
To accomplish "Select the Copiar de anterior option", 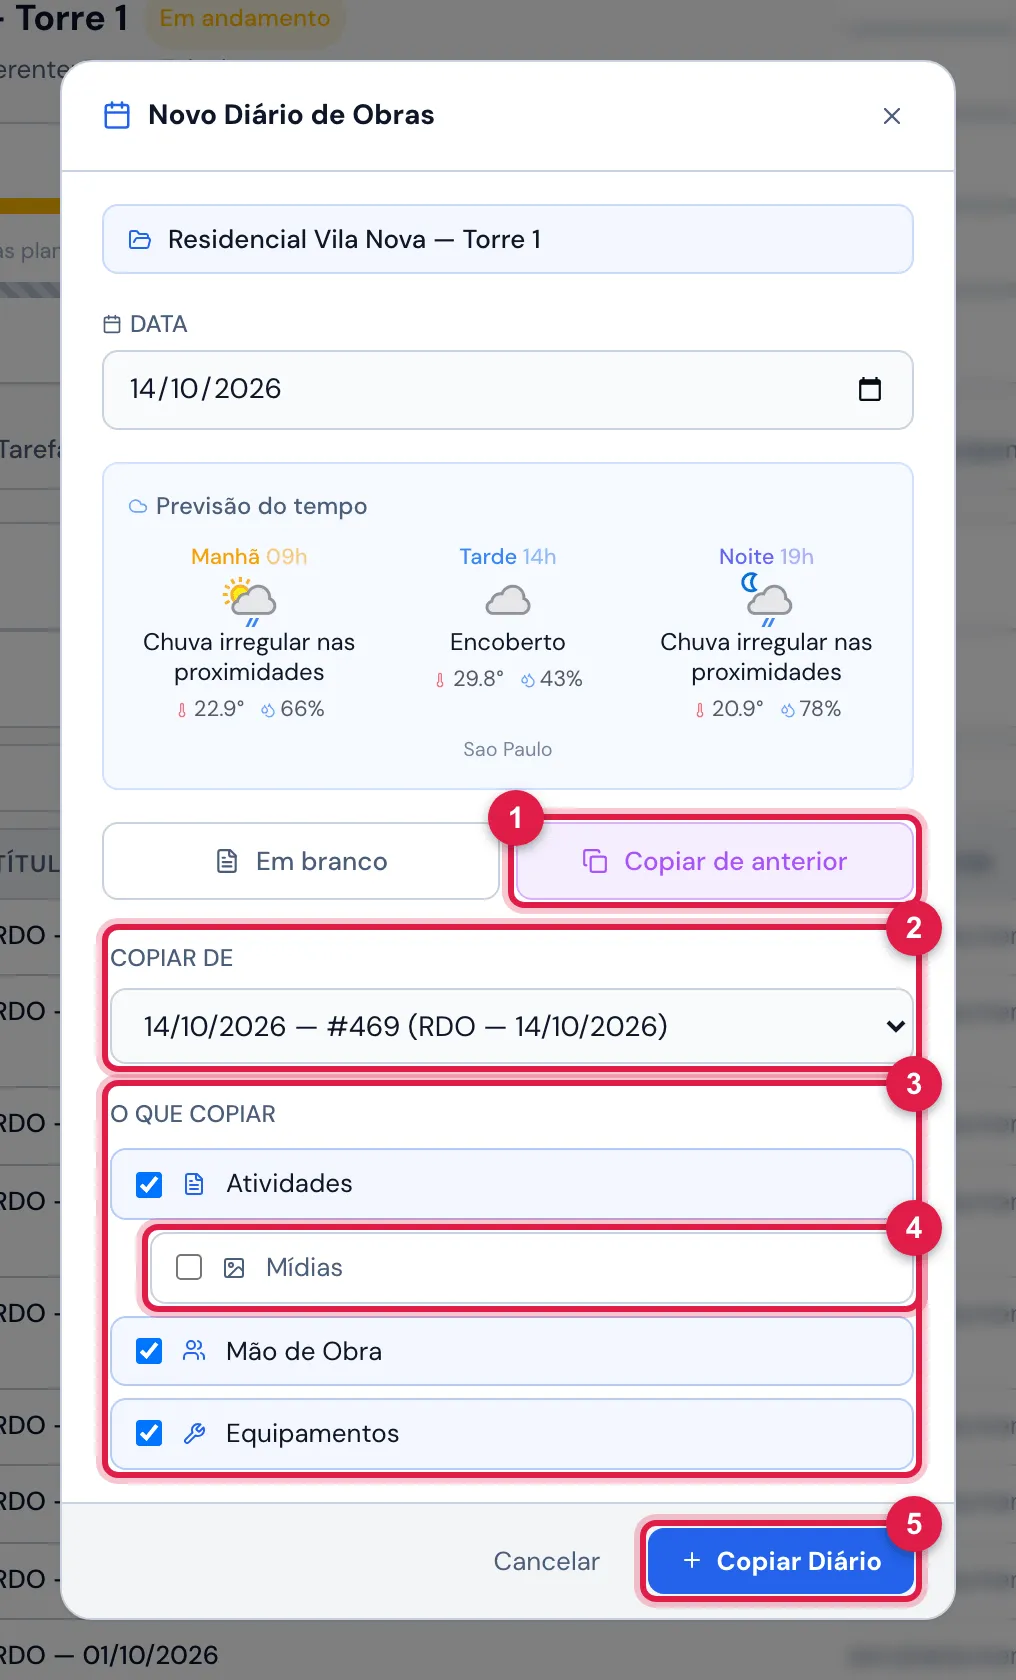I will click(x=715, y=861).
